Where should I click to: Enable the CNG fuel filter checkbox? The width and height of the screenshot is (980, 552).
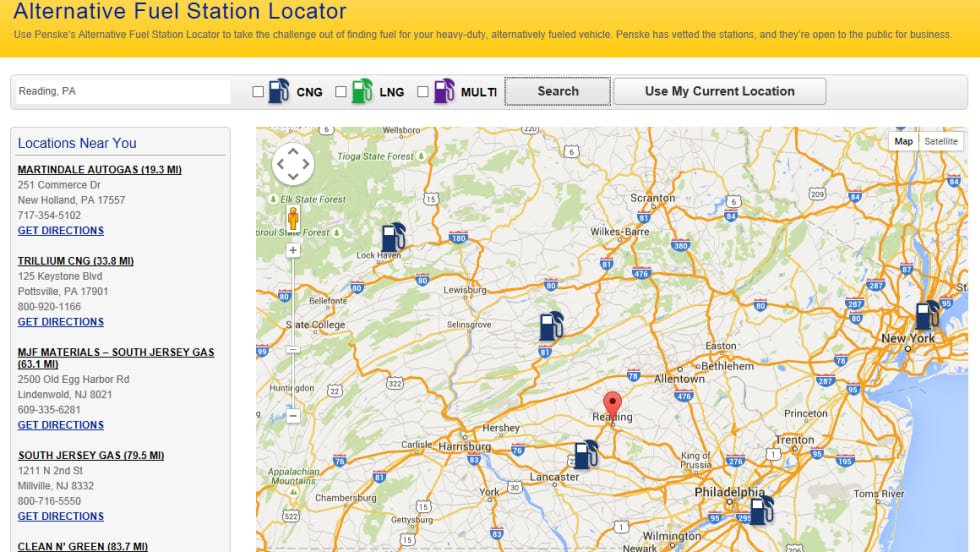click(x=258, y=92)
